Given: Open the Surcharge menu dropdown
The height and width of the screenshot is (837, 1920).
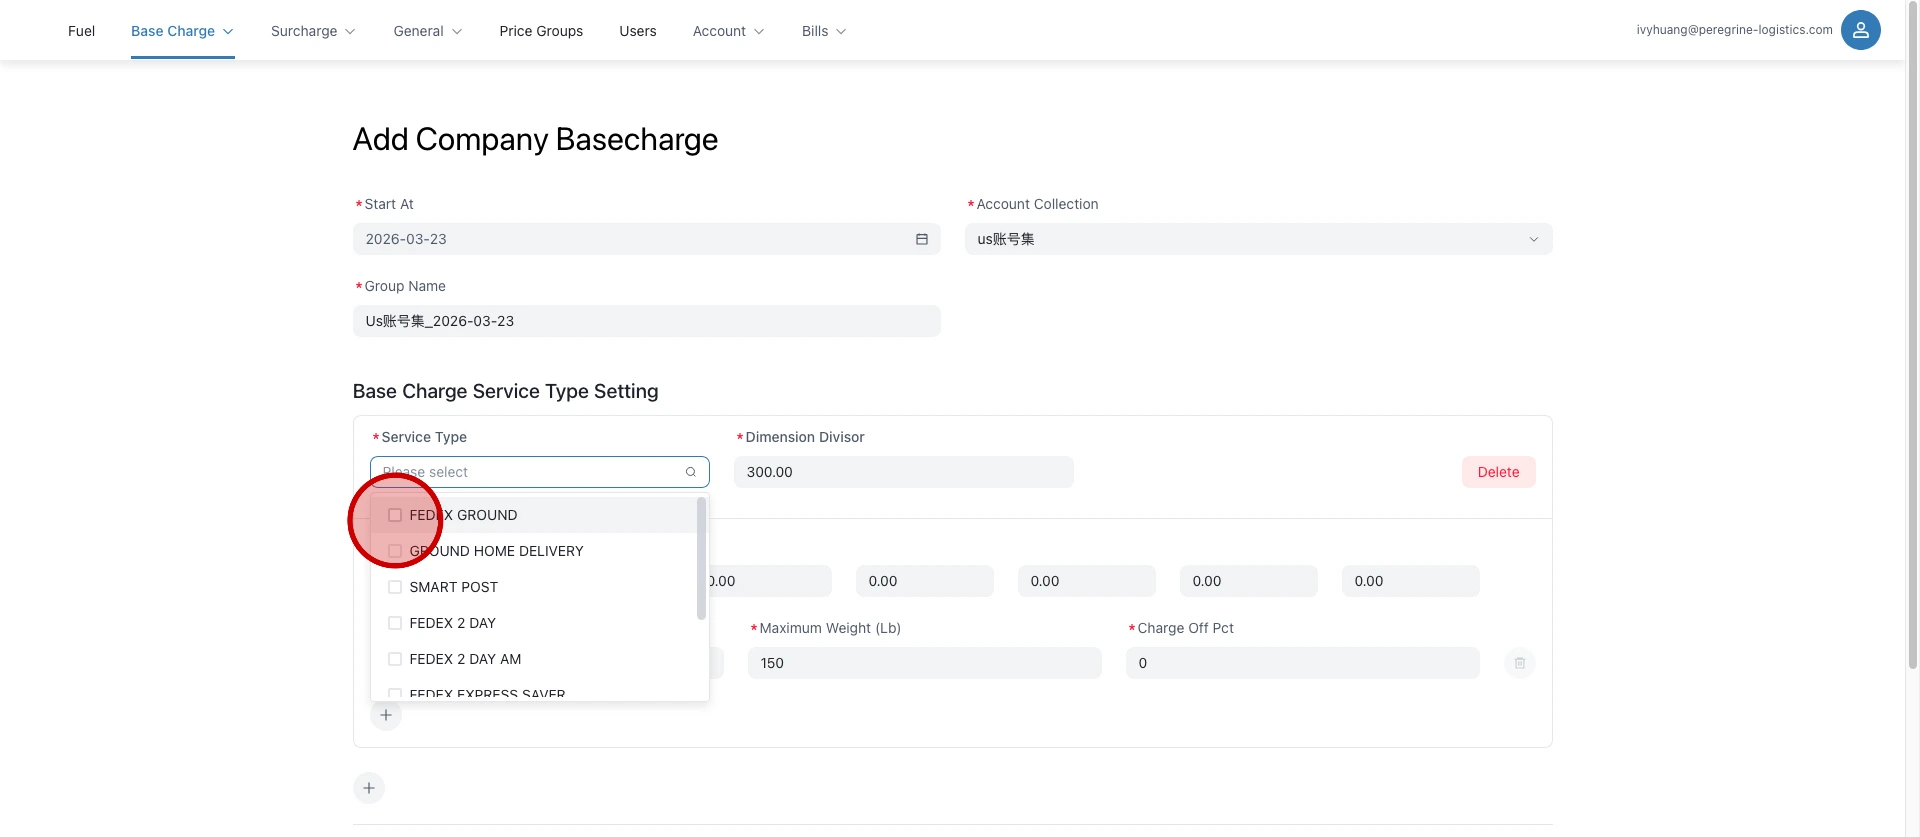Looking at the screenshot, I should pyautogui.click(x=312, y=31).
